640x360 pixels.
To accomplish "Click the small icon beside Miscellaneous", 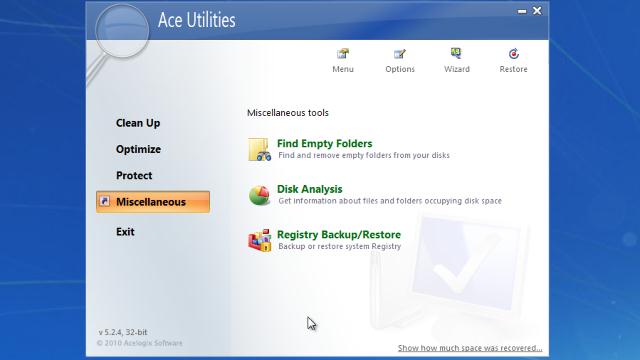I will click(x=105, y=201).
